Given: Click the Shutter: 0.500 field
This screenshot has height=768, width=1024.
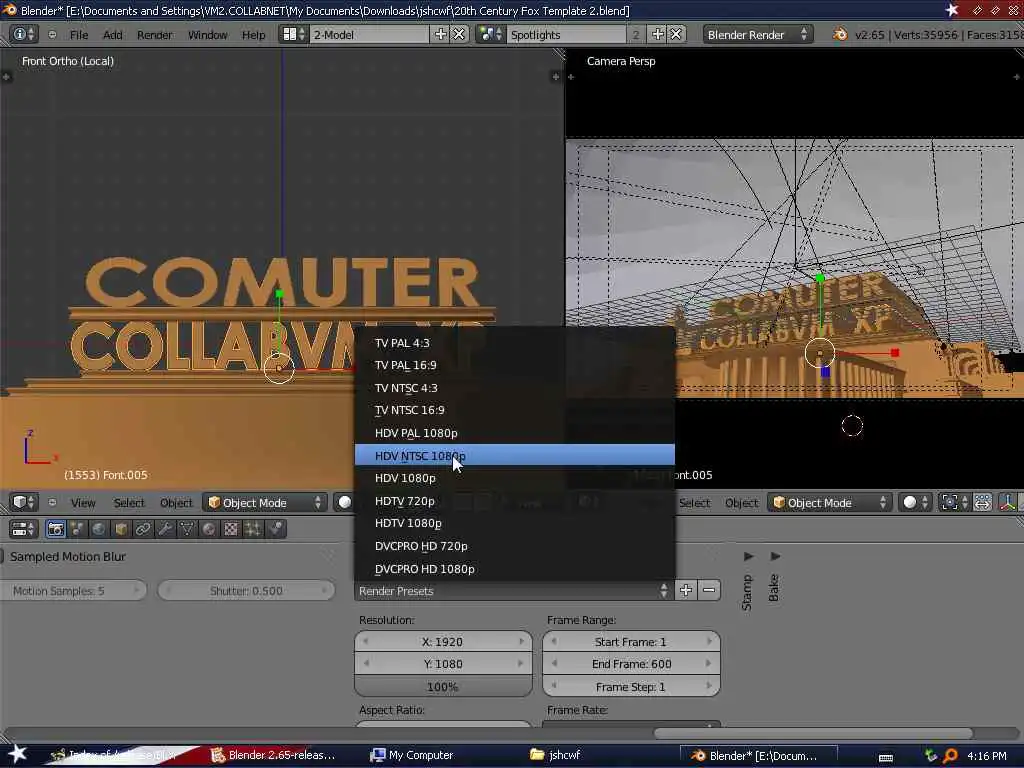Looking at the screenshot, I should pyautogui.click(x=246, y=590).
